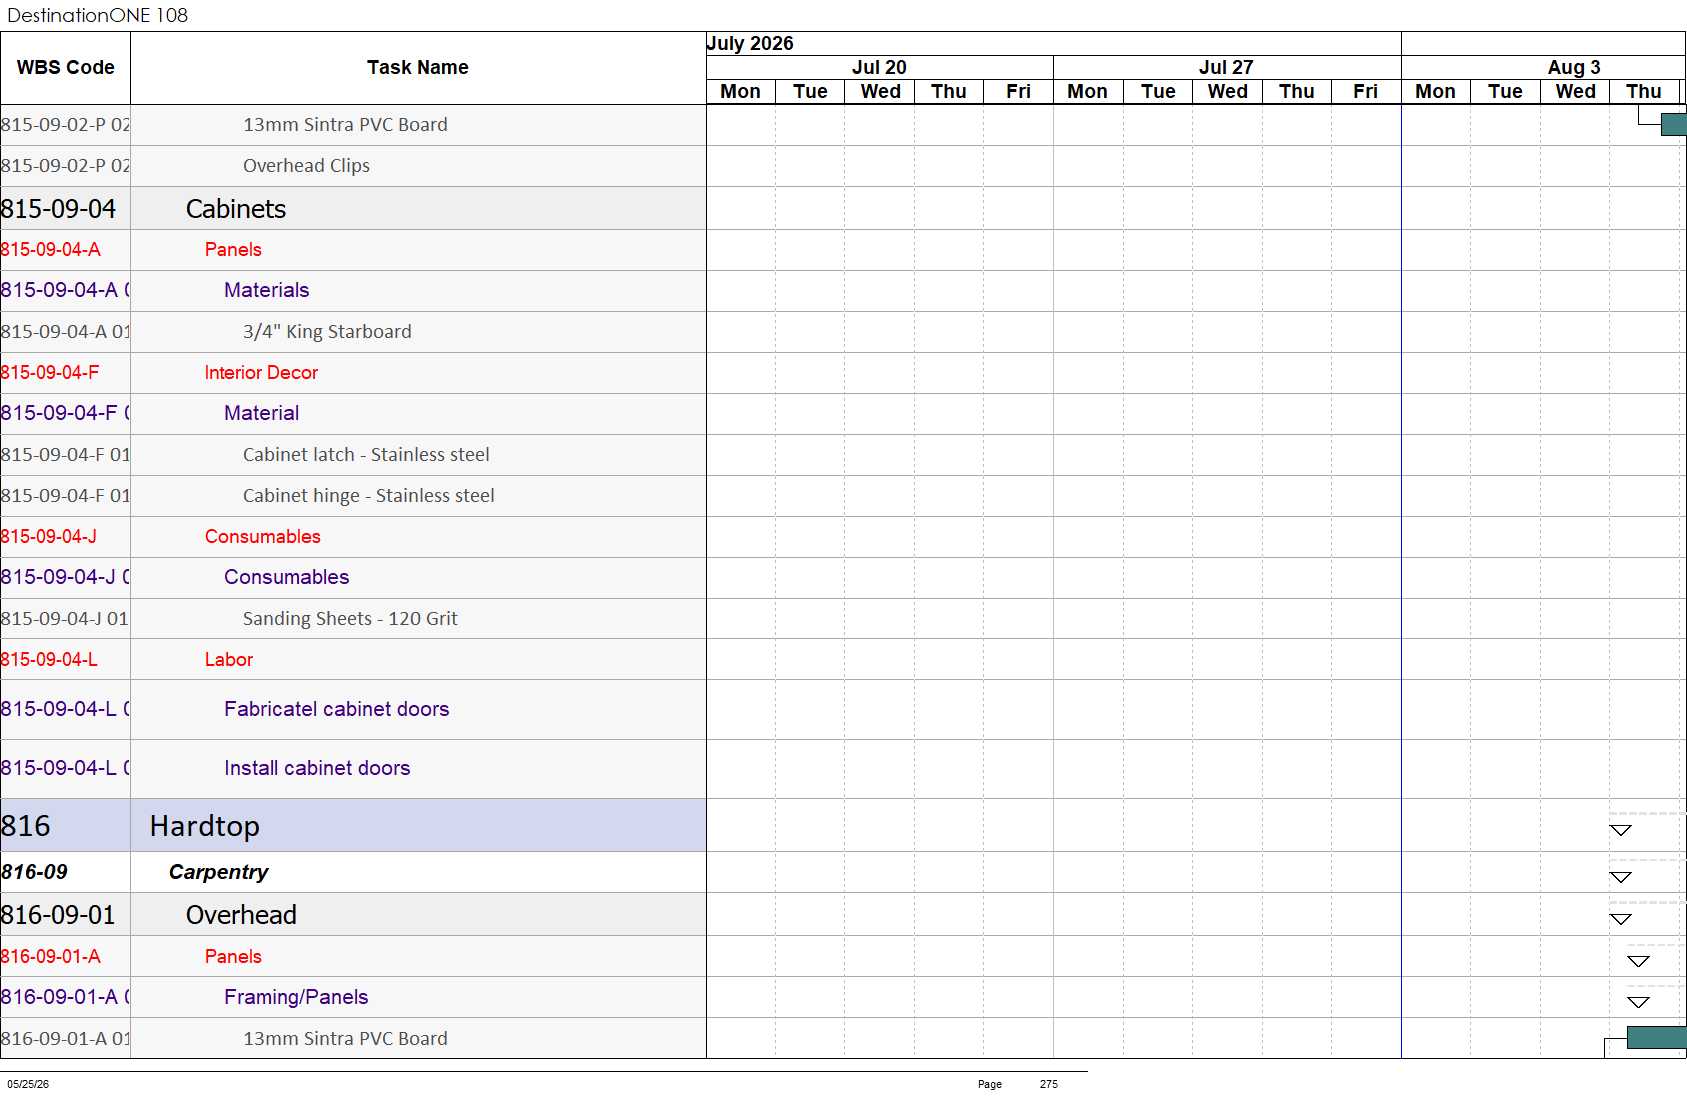Image resolution: width=1687 pixels, height=1097 pixels.
Task: Click the Jul 20 week header
Action: pyautogui.click(x=879, y=67)
